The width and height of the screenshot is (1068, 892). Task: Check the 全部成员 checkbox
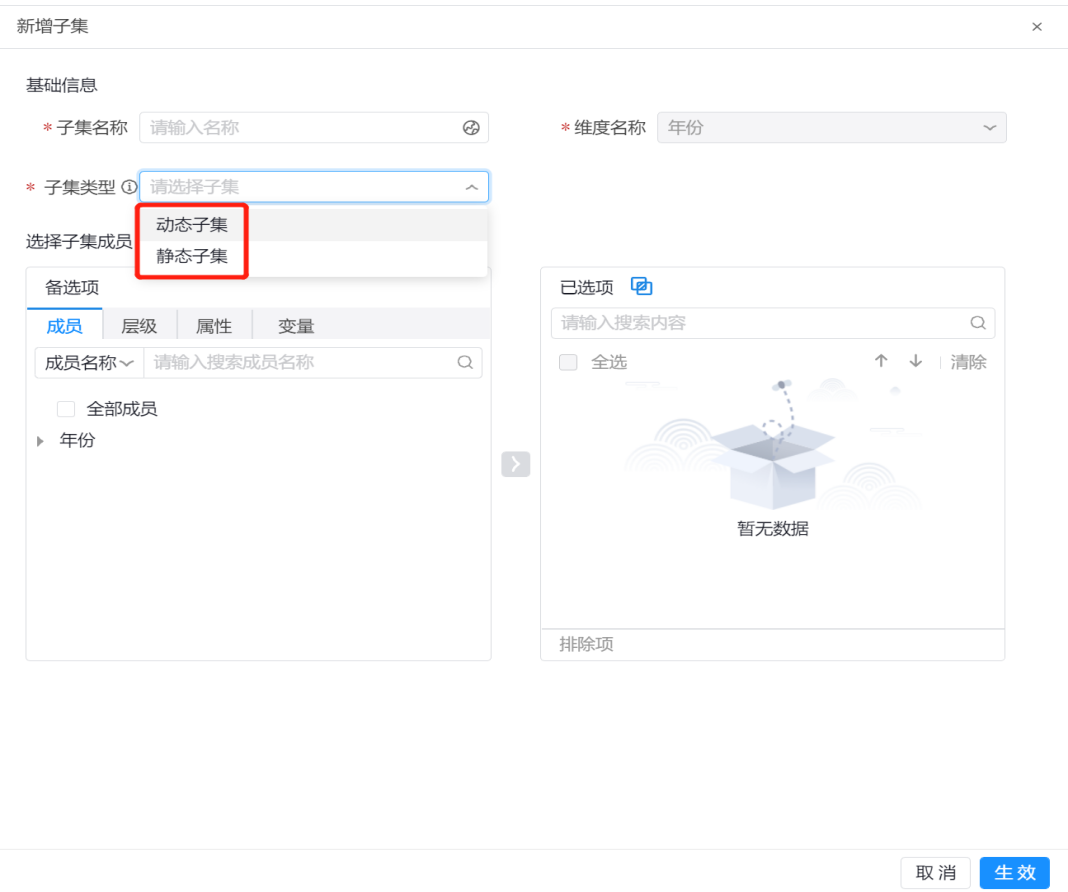coord(66,409)
